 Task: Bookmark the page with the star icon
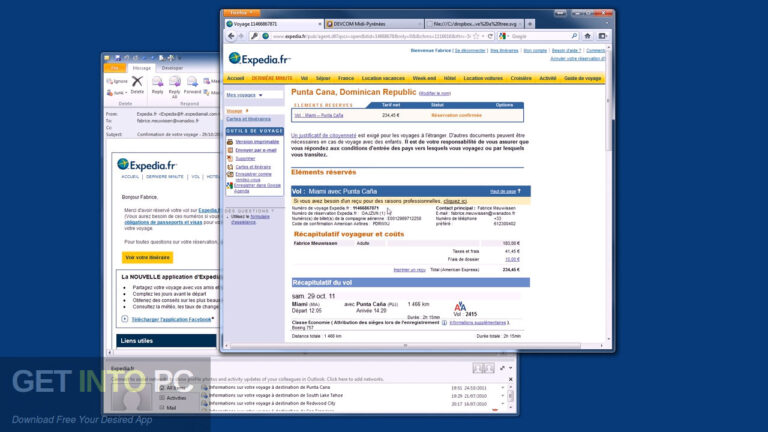476,36
